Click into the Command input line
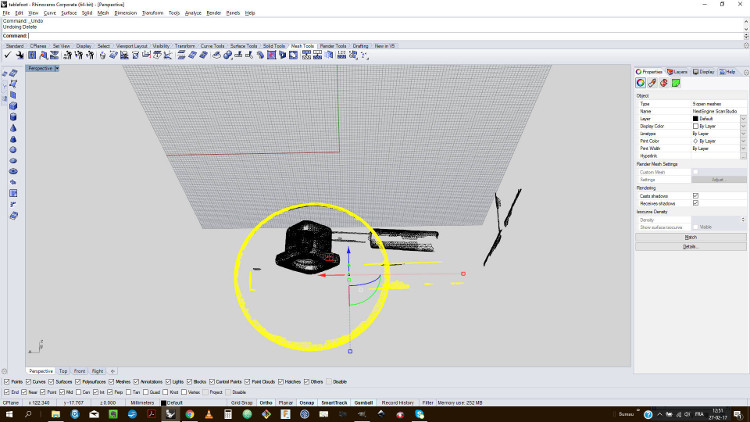Viewport: 750px width, 422px height. coord(385,36)
